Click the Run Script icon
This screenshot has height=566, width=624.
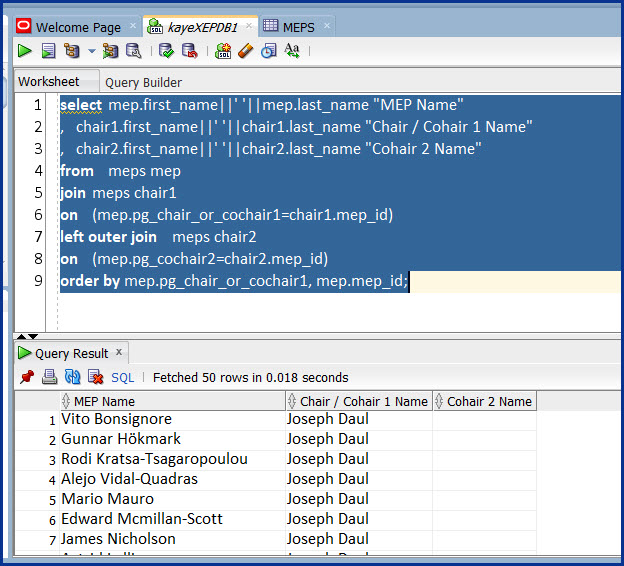48,51
